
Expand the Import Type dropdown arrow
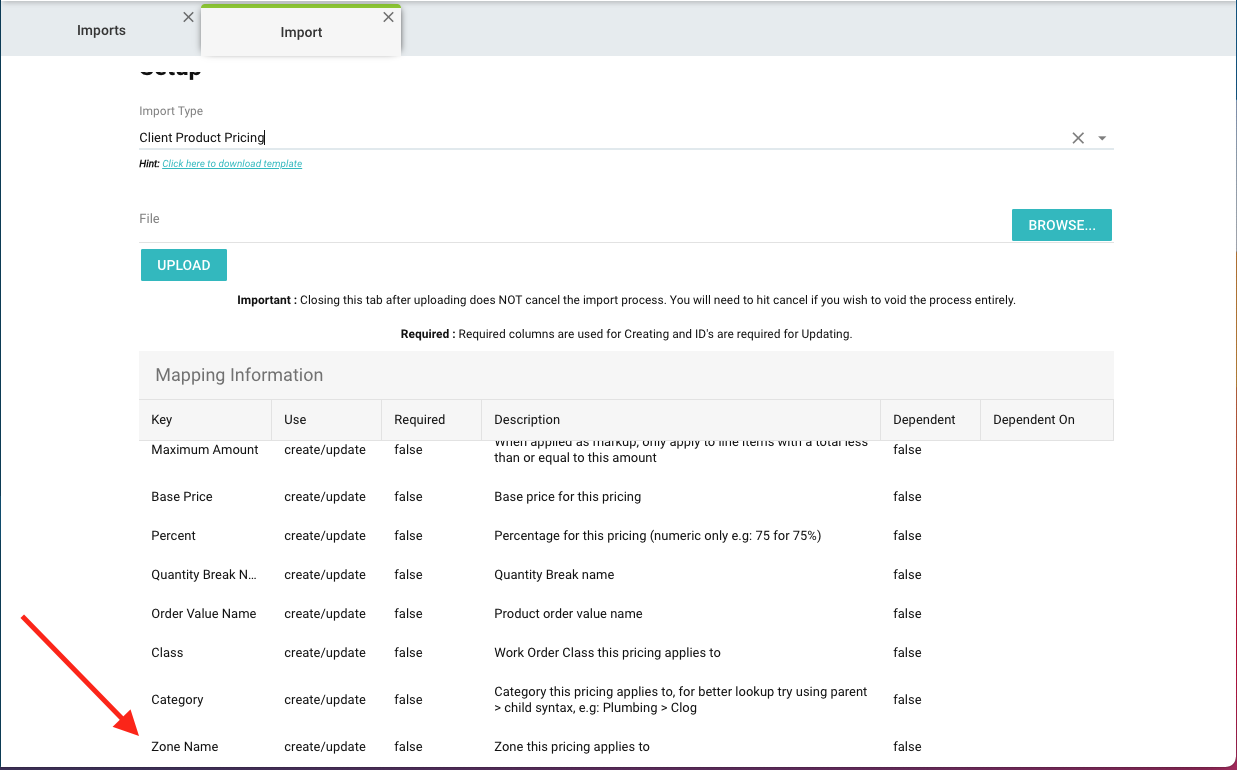[x=1102, y=138]
